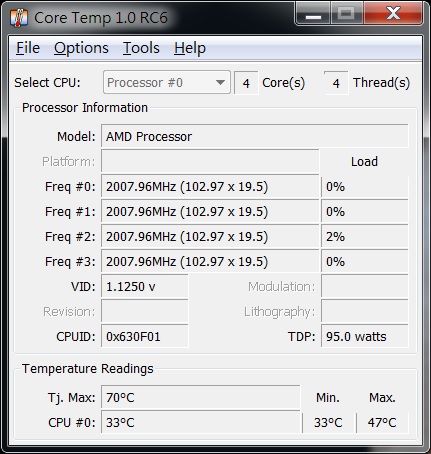Select the Freq #2 frequency field
This screenshot has height=454, width=431.
[210, 236]
